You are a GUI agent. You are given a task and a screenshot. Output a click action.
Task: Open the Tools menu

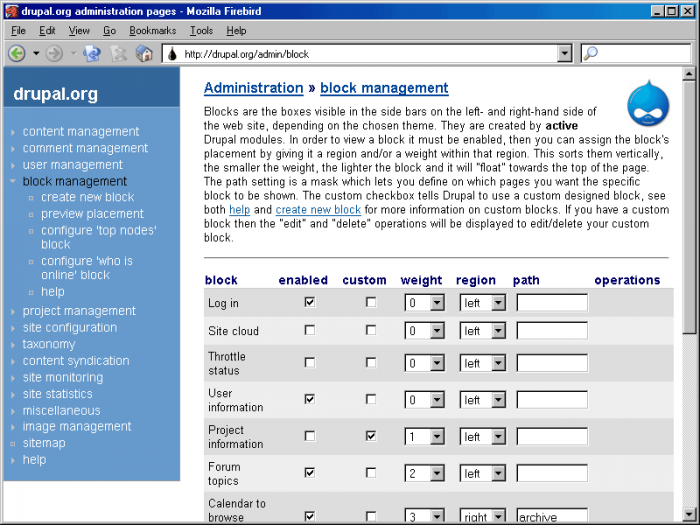coord(201,30)
